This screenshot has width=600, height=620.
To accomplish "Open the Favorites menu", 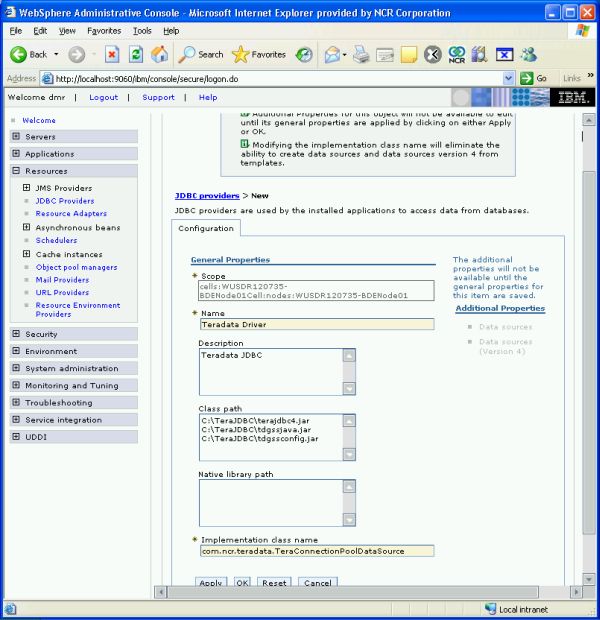I will [104, 31].
